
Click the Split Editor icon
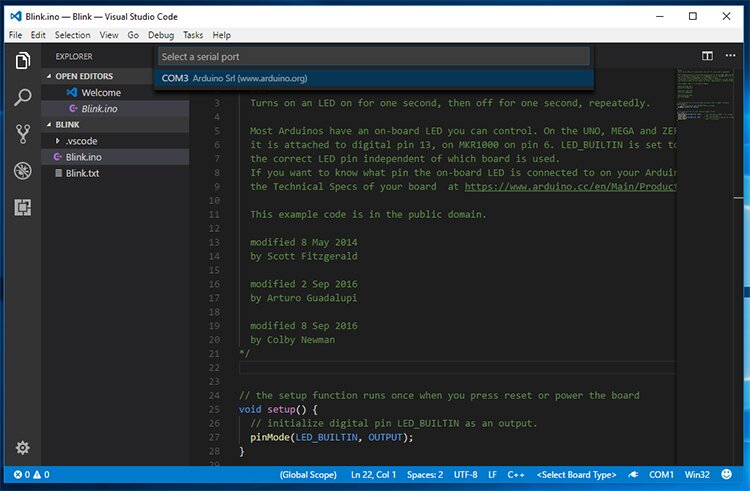pos(707,56)
